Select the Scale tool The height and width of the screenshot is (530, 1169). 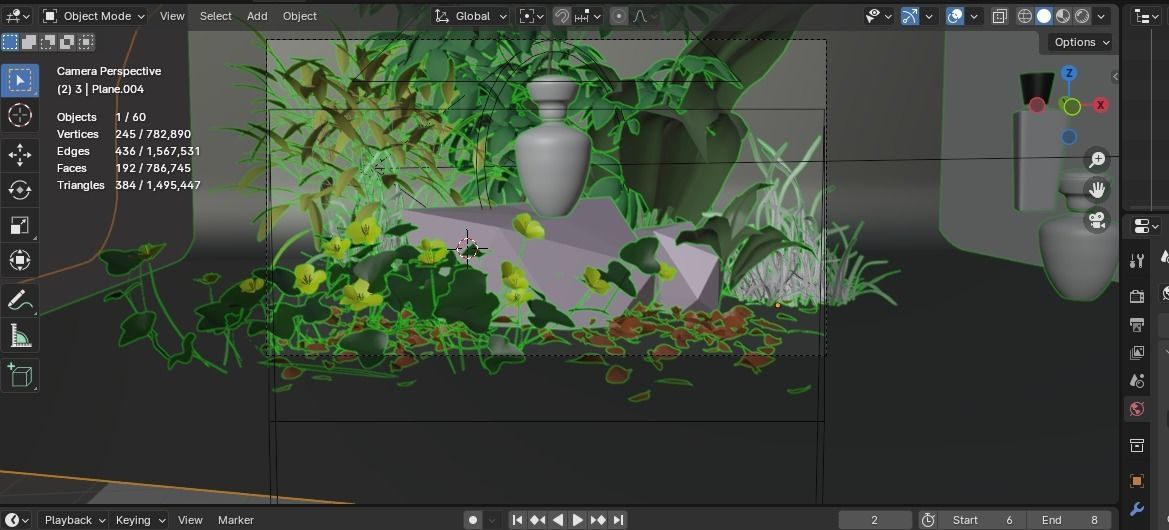19,226
